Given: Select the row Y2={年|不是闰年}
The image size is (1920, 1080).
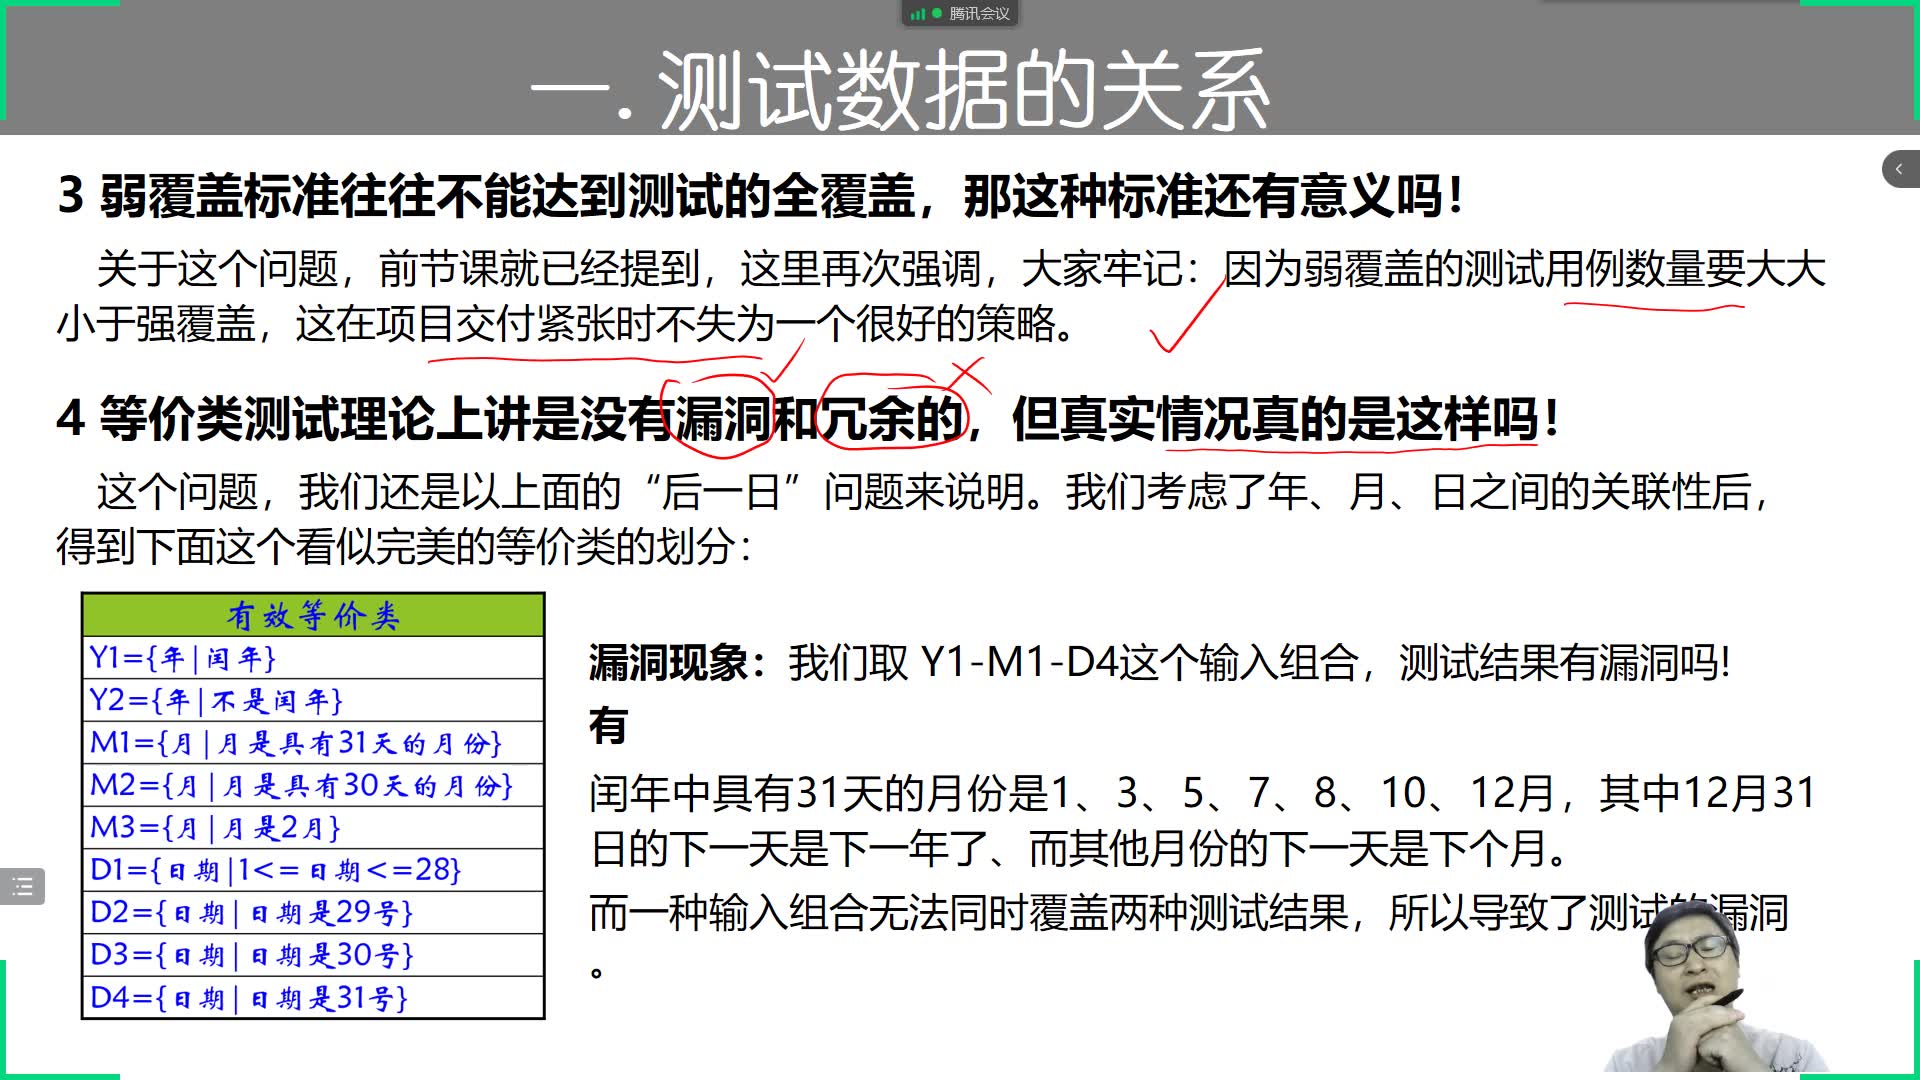Looking at the screenshot, I should click(x=313, y=700).
